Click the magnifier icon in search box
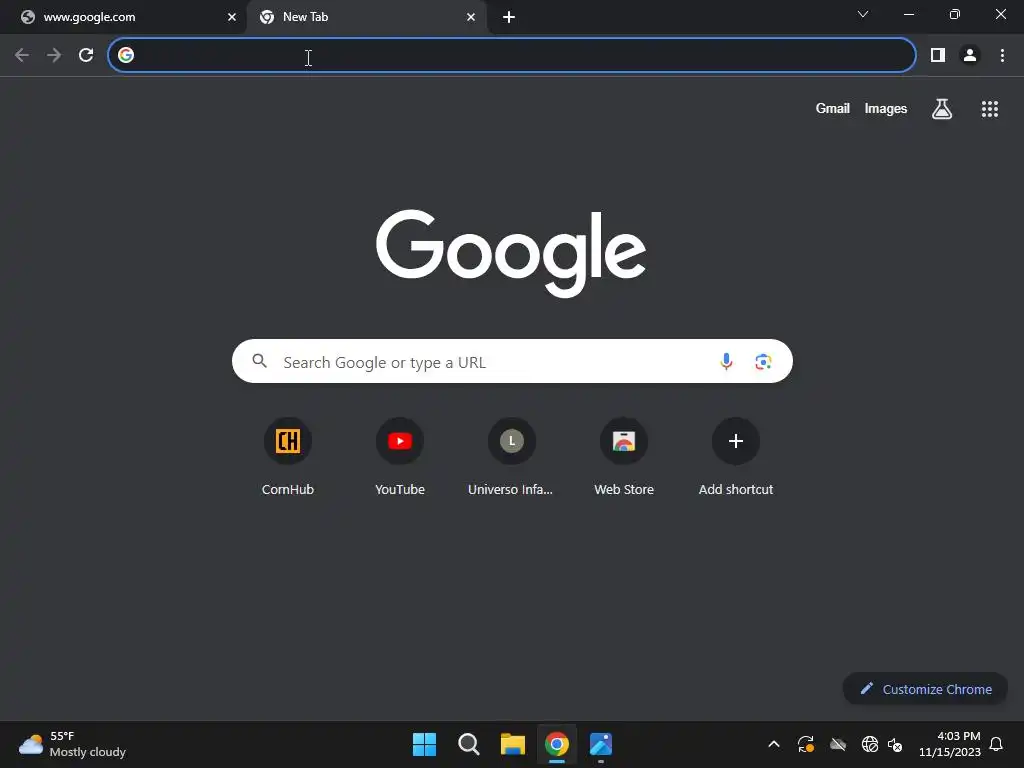Image resolution: width=1024 pixels, height=768 pixels. coord(259,361)
